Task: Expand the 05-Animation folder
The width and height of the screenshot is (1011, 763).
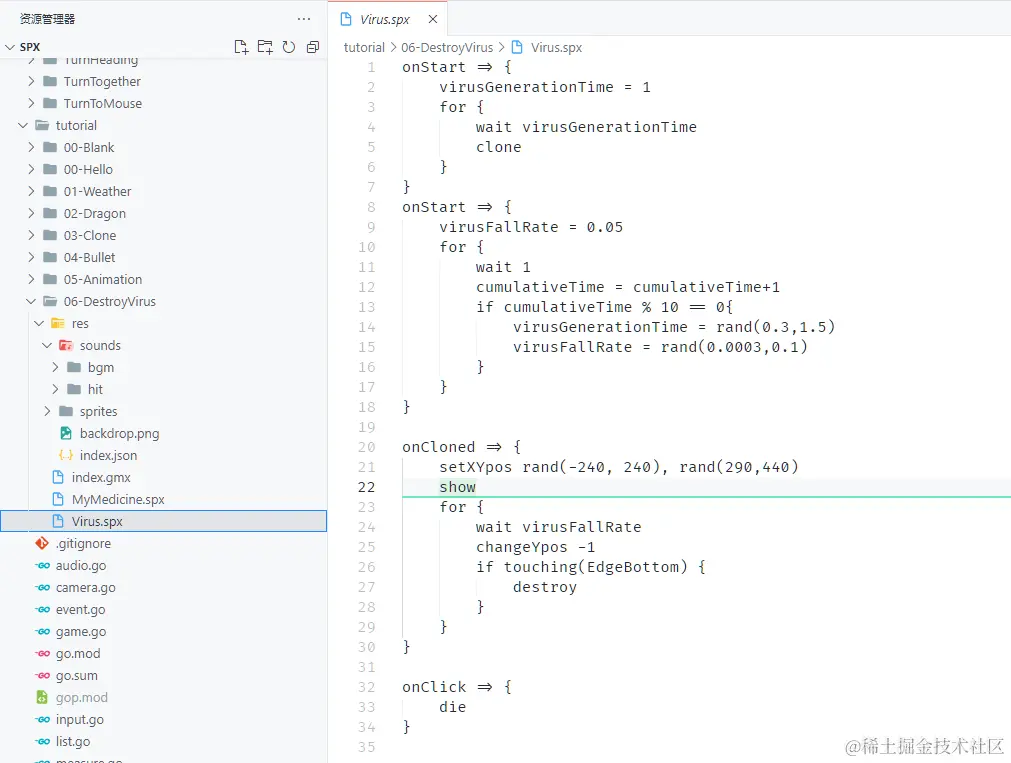Action: [31, 279]
